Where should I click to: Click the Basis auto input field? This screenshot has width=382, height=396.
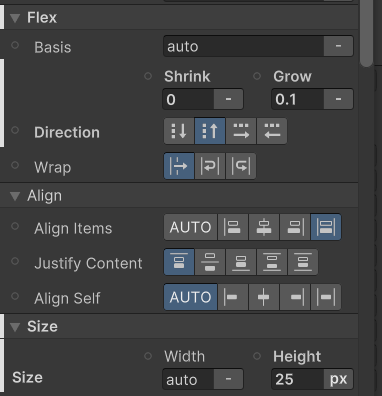244,46
